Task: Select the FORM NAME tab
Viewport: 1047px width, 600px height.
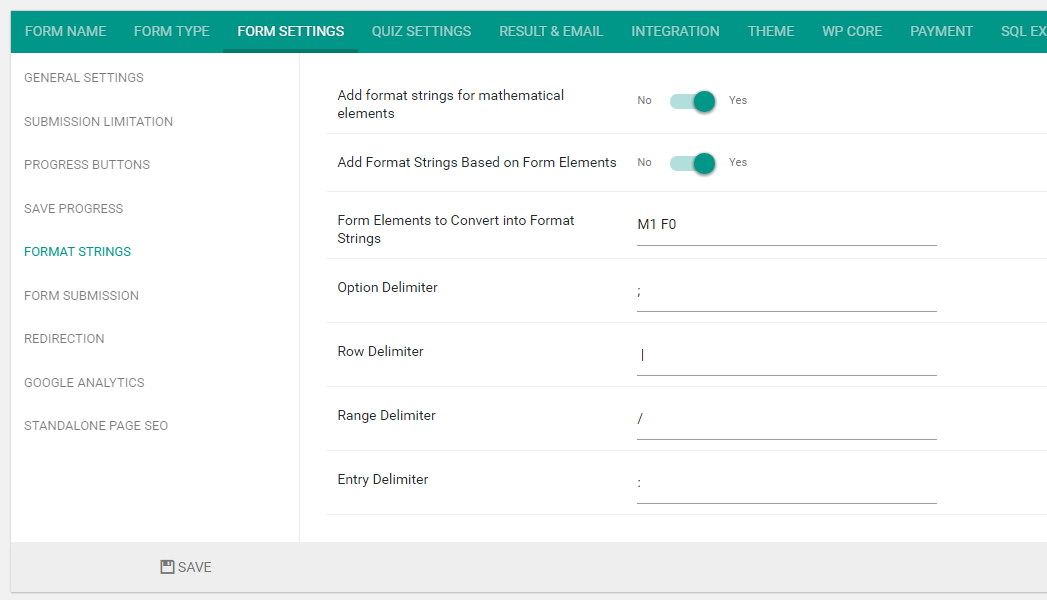Action: click(x=65, y=31)
